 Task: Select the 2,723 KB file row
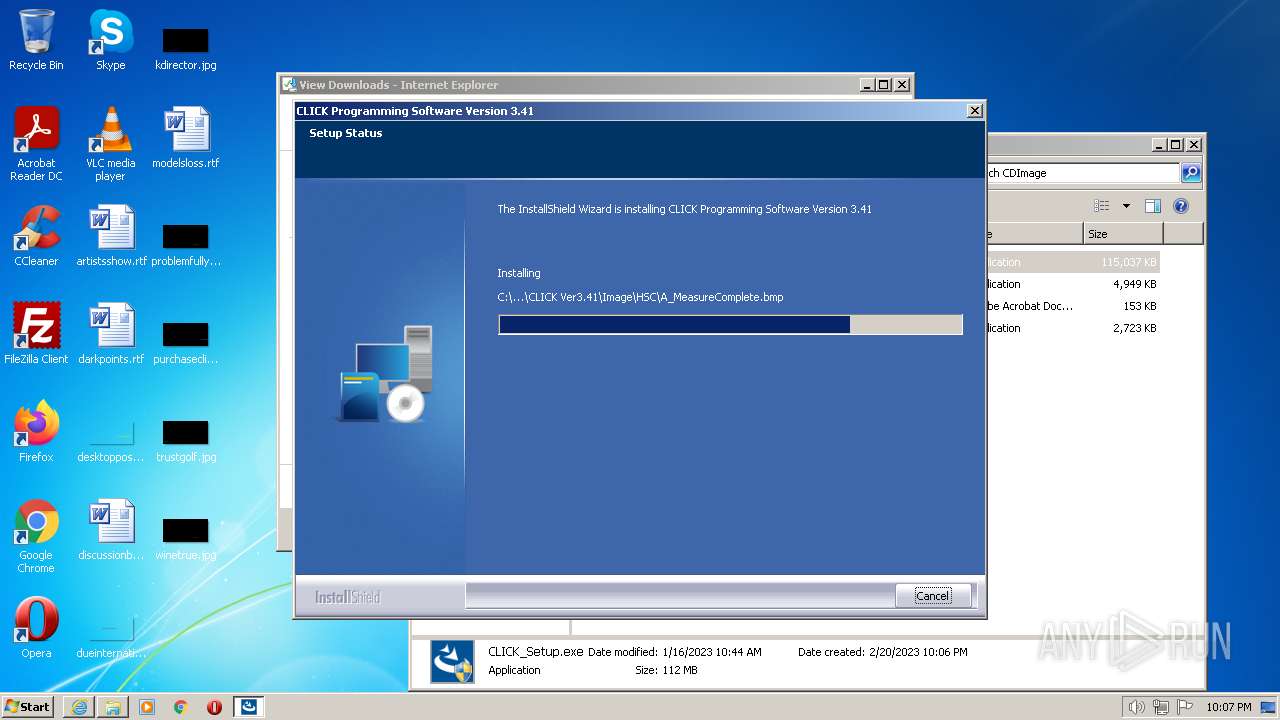pyautogui.click(x=1073, y=328)
